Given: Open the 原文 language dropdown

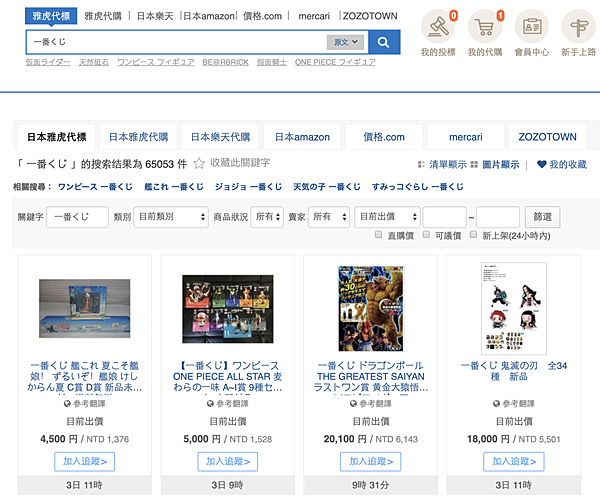Looking at the screenshot, I should click(x=346, y=42).
